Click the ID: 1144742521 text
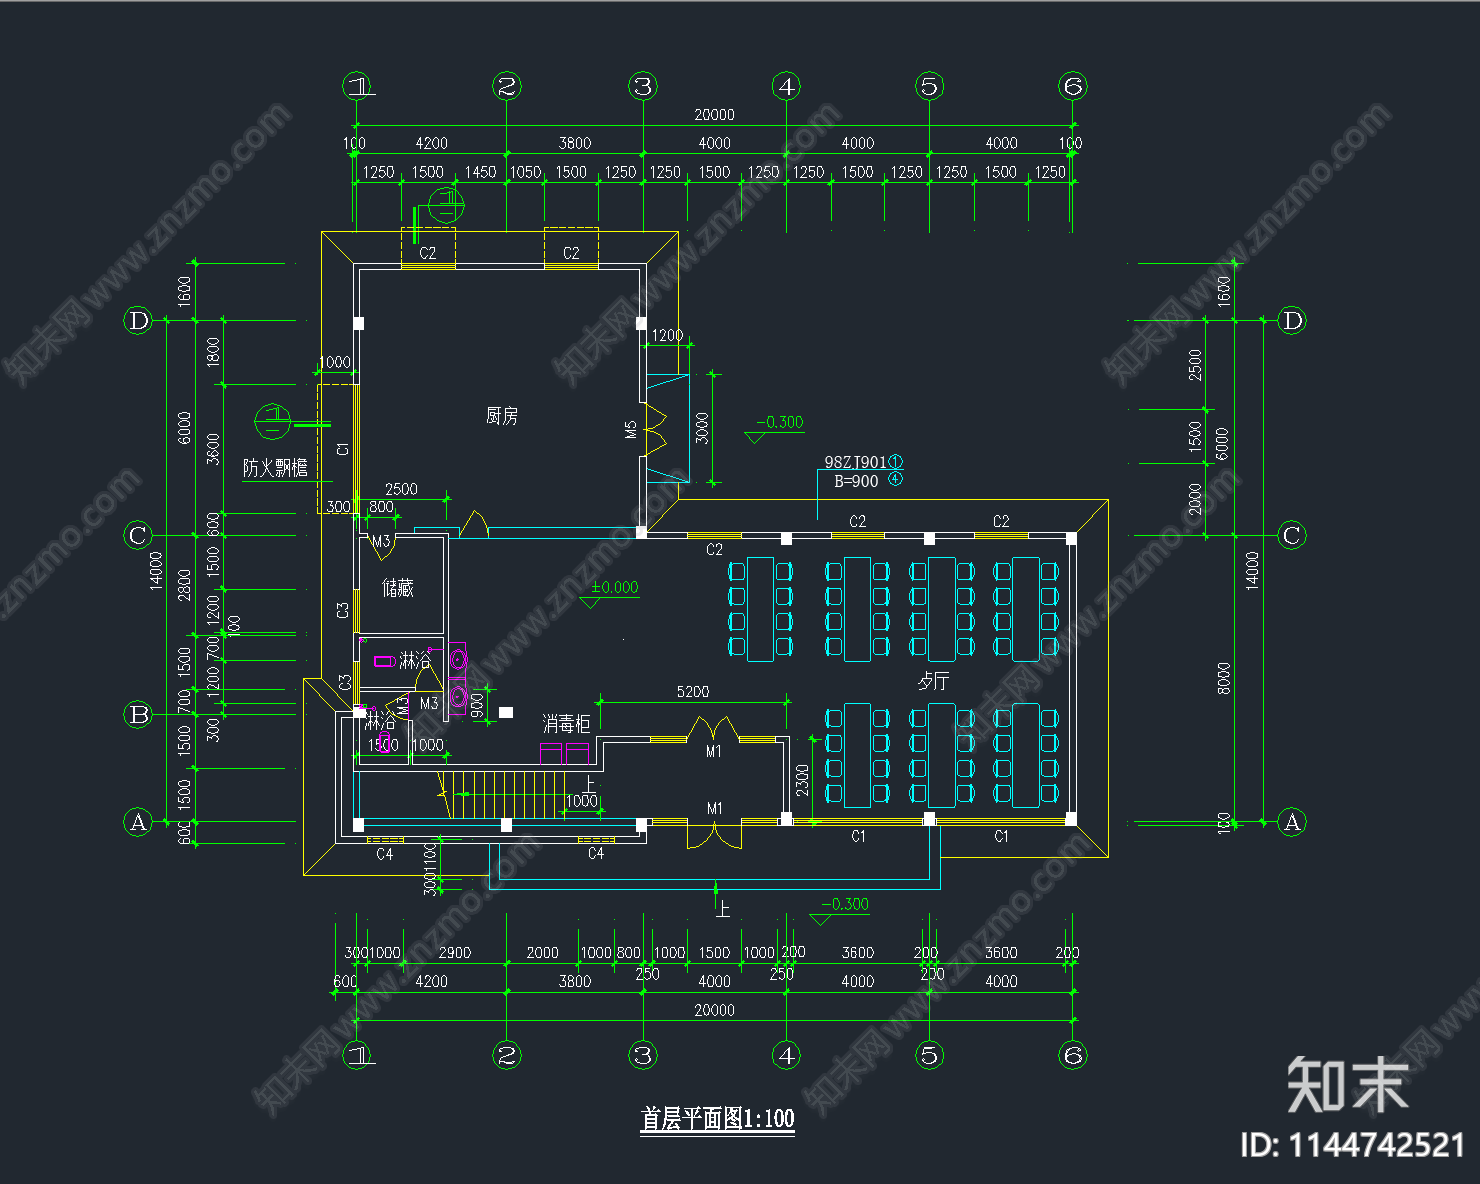This screenshot has height=1184, width=1480. [1352, 1145]
